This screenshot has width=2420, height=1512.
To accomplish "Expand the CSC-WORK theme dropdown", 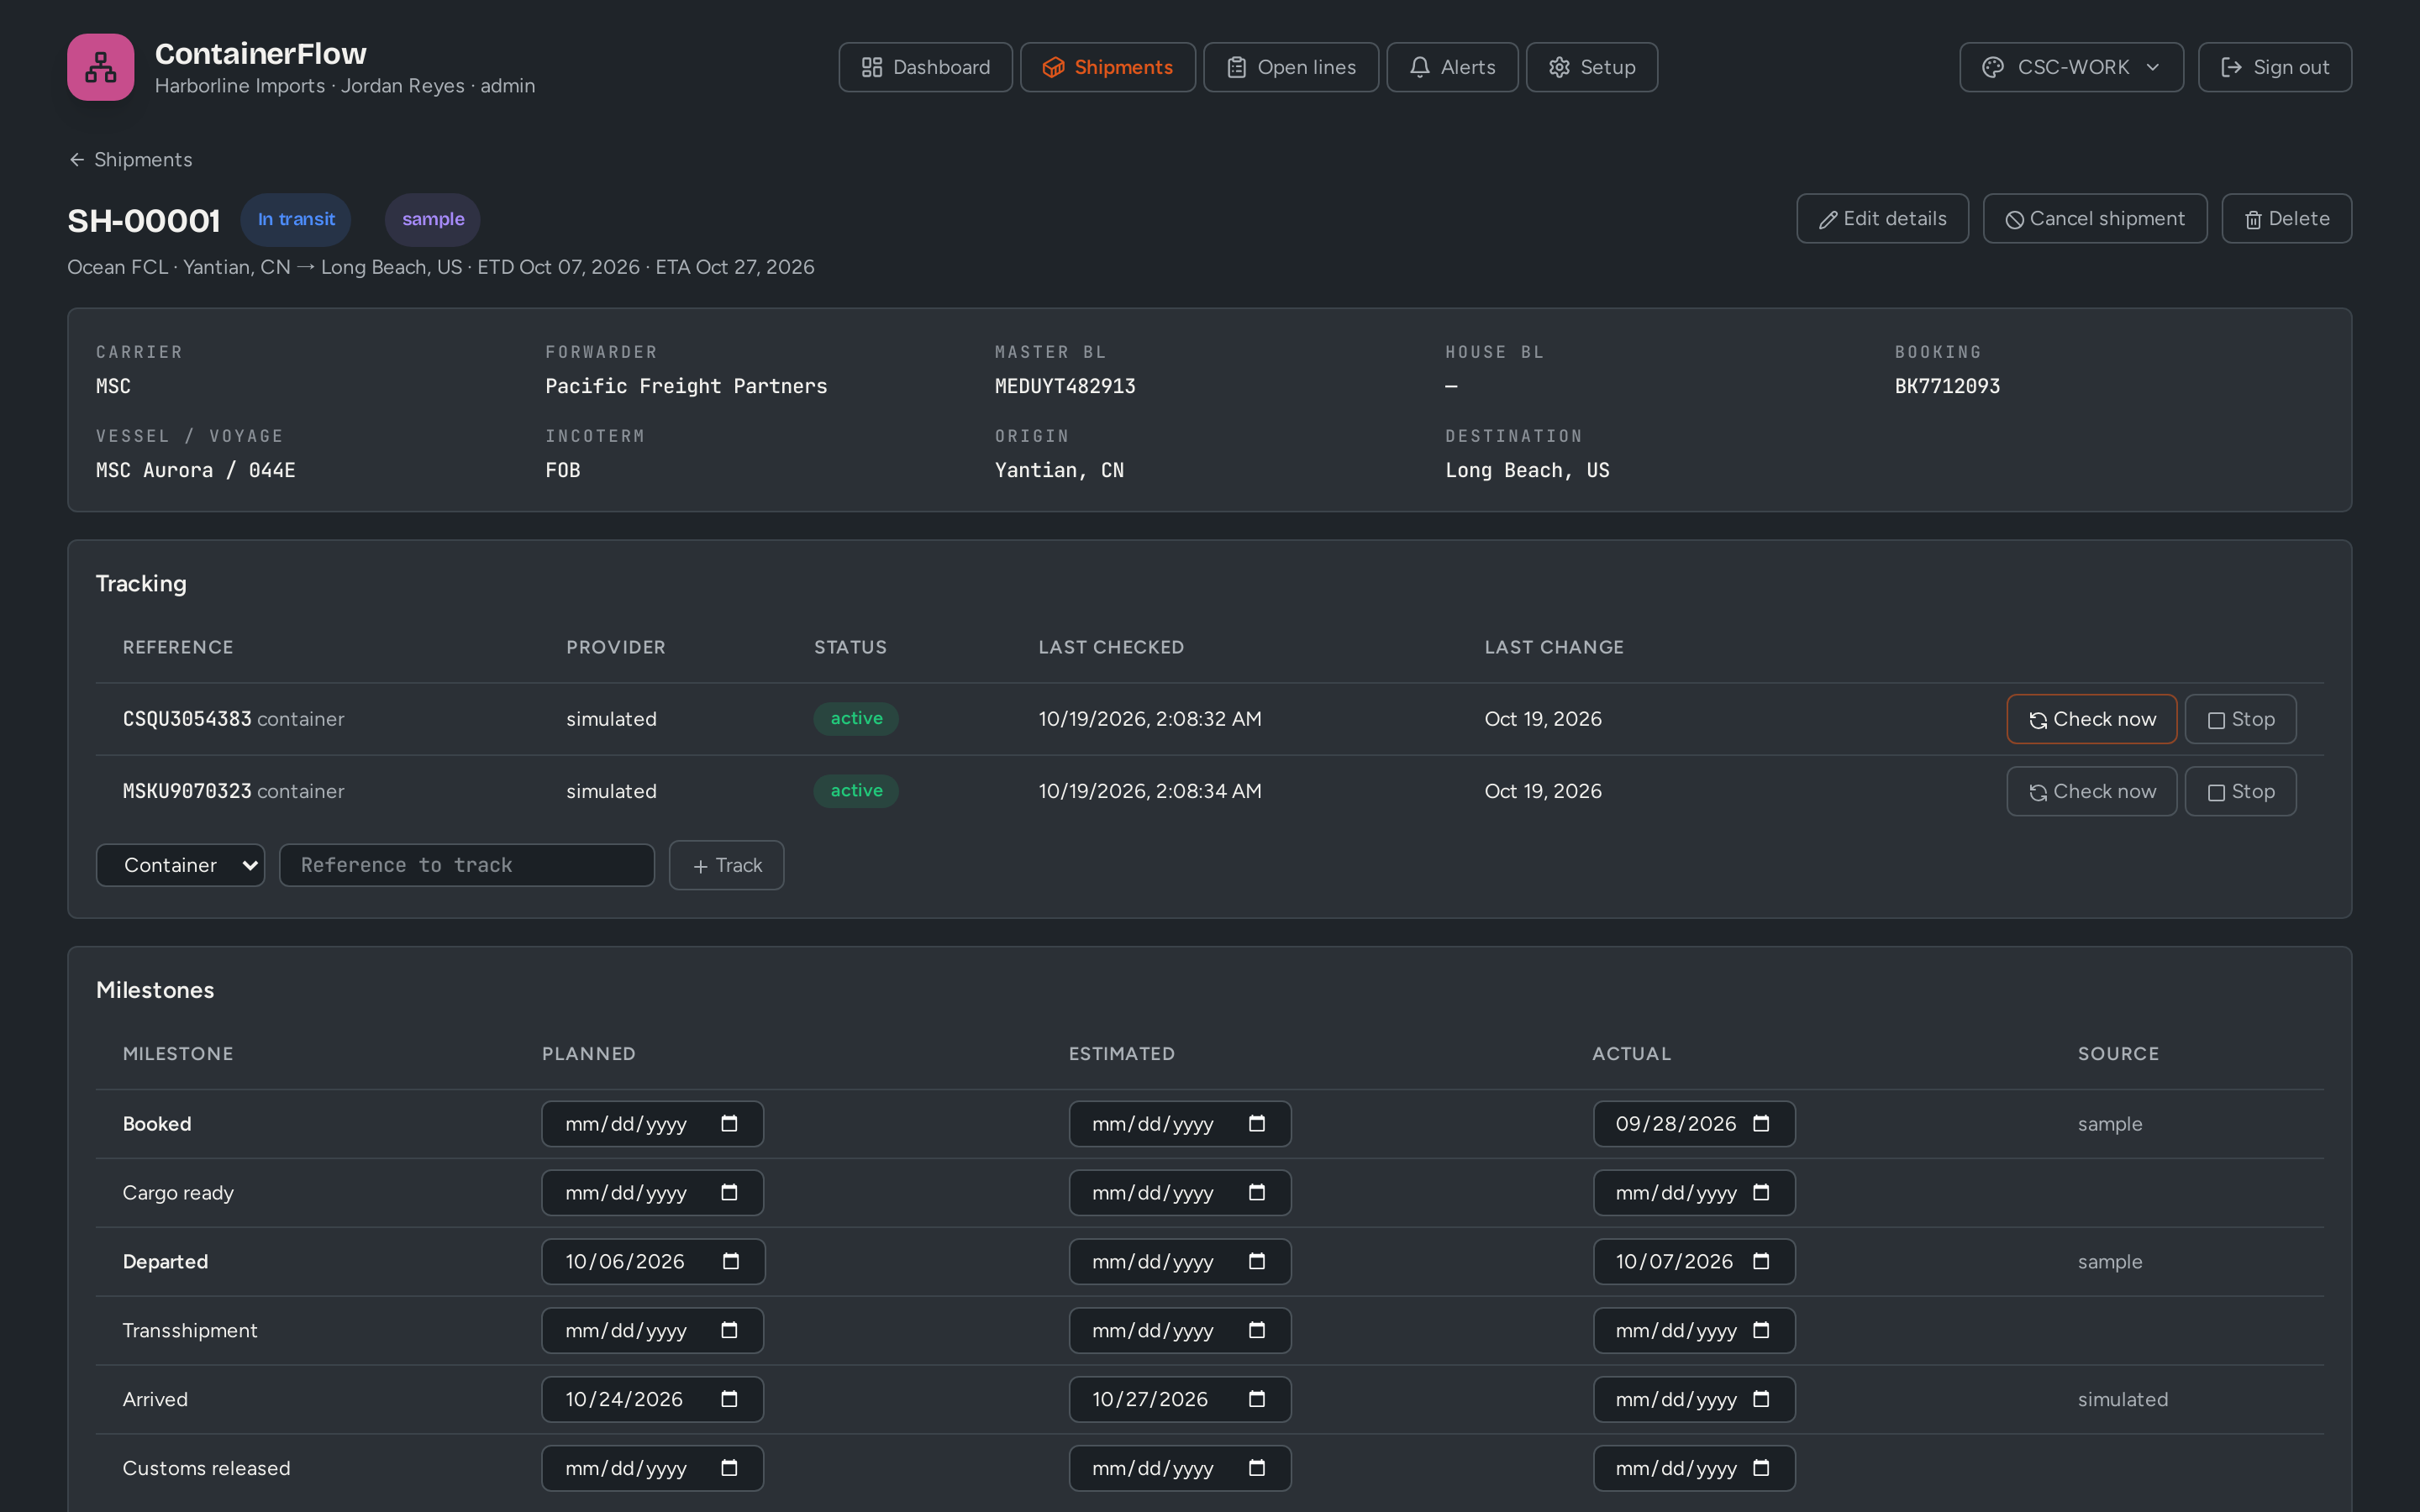I will click(x=2071, y=67).
